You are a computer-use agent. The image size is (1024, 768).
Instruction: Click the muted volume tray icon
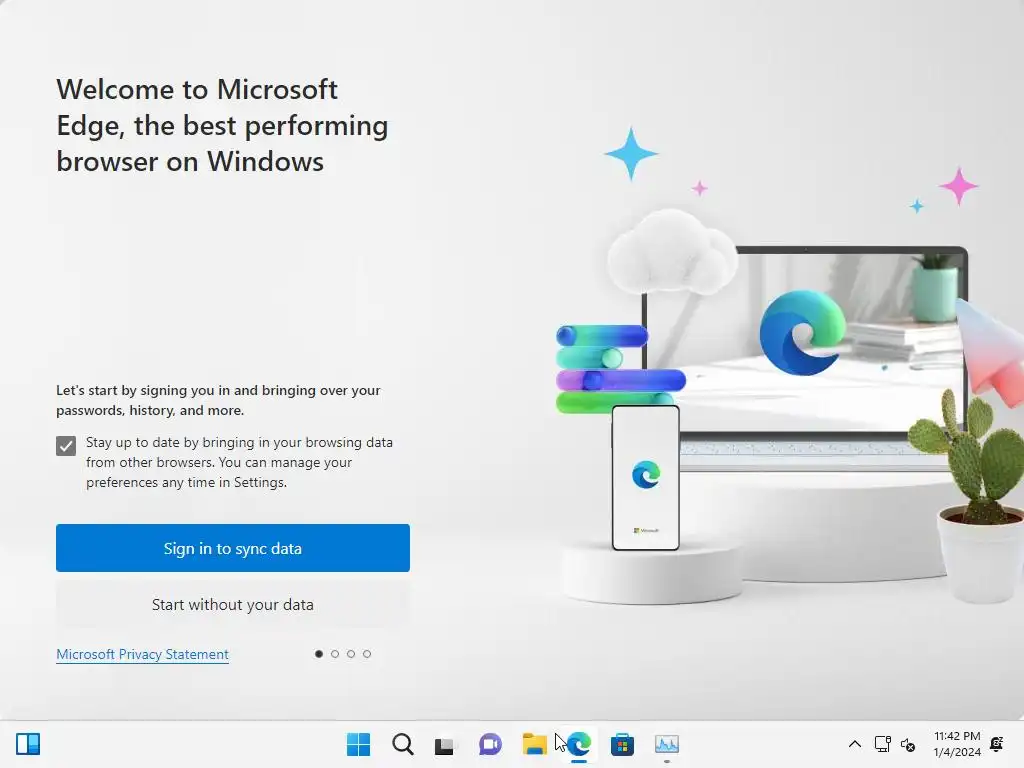pyautogui.click(x=908, y=744)
